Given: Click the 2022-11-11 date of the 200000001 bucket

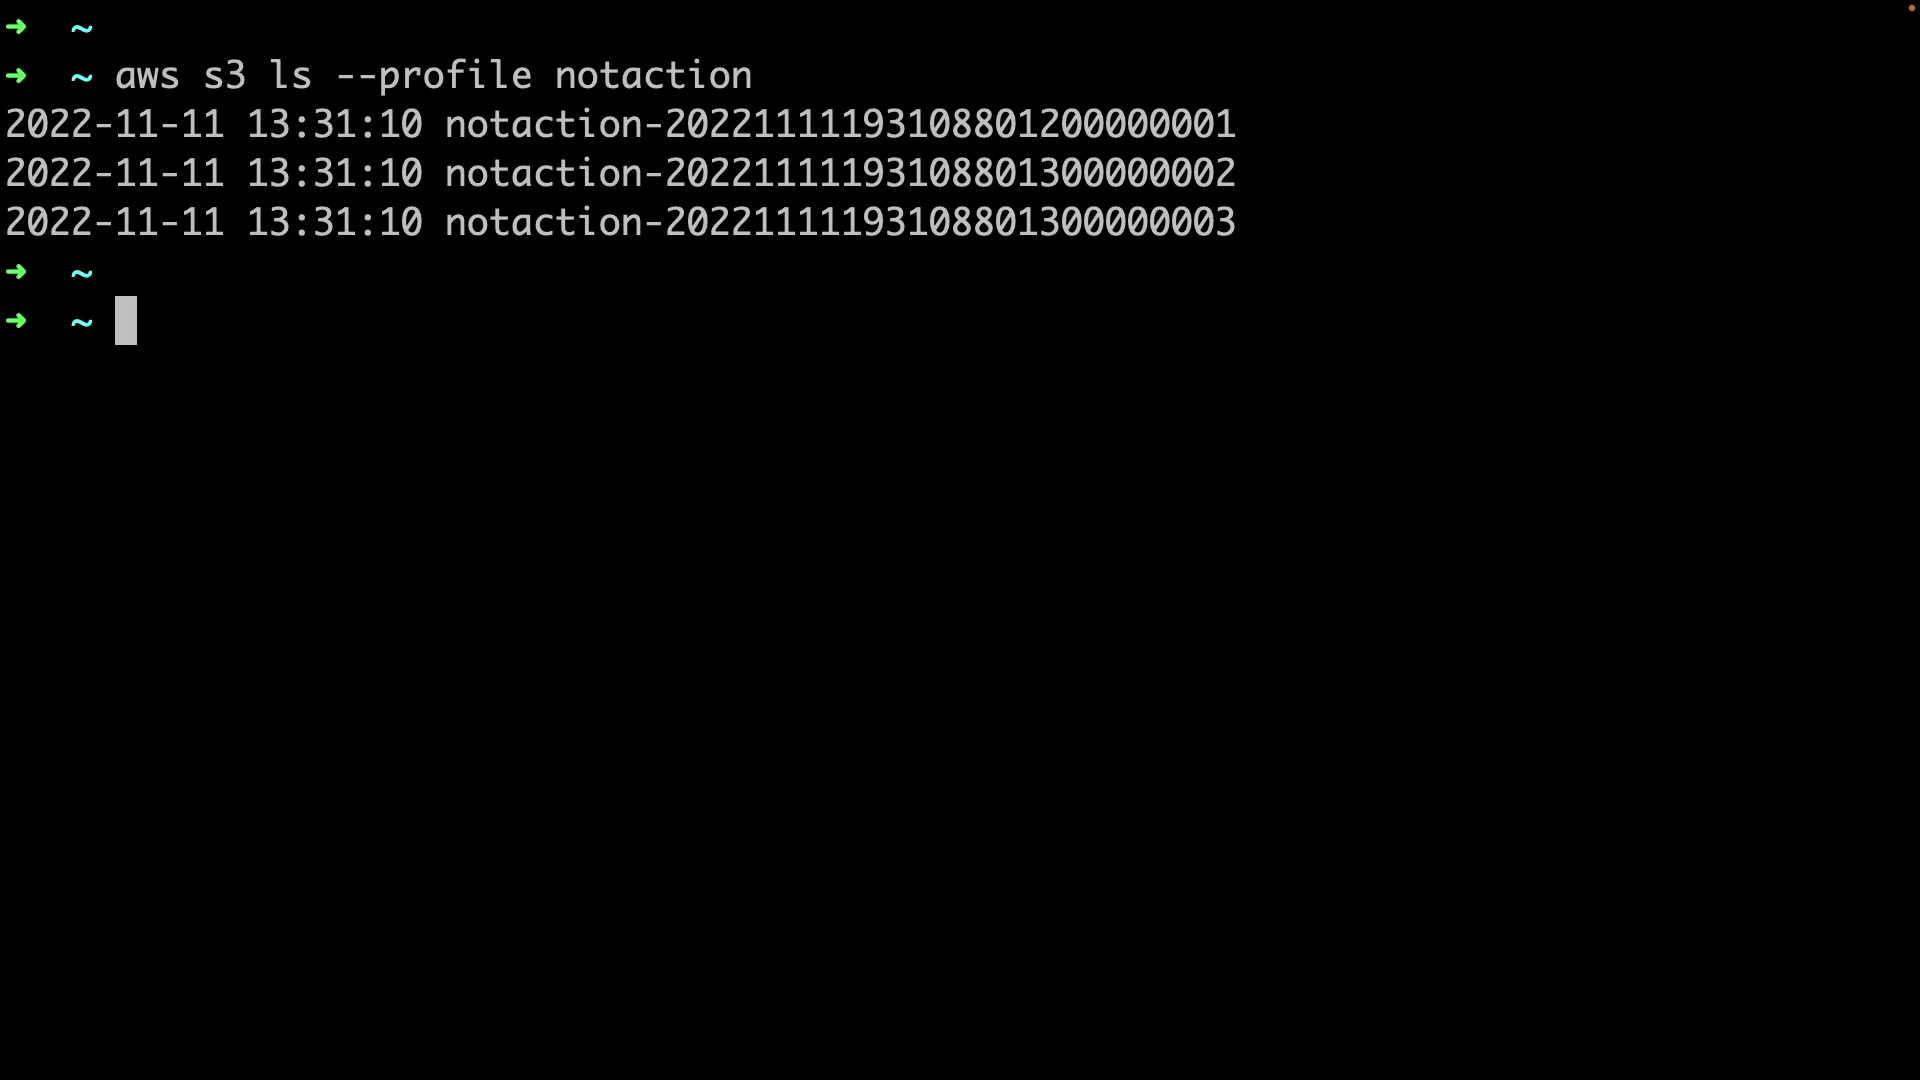Looking at the screenshot, I should coord(115,124).
